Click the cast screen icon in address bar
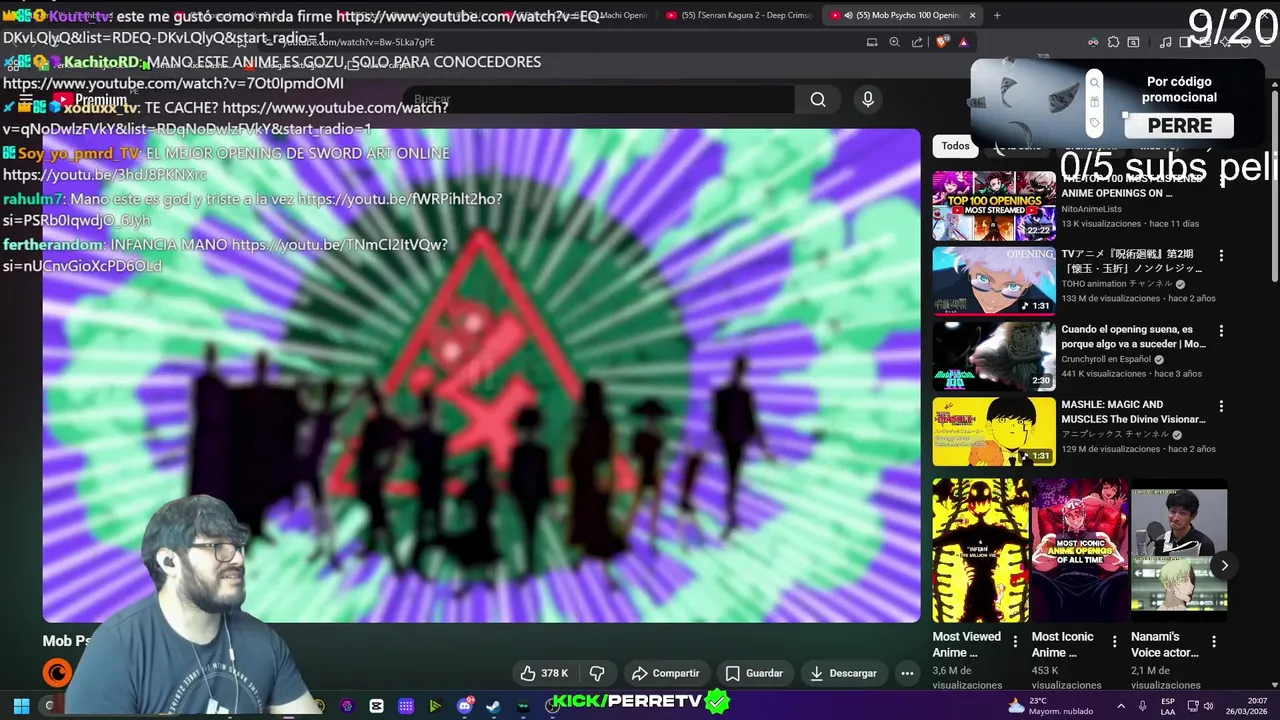 coord(872,42)
